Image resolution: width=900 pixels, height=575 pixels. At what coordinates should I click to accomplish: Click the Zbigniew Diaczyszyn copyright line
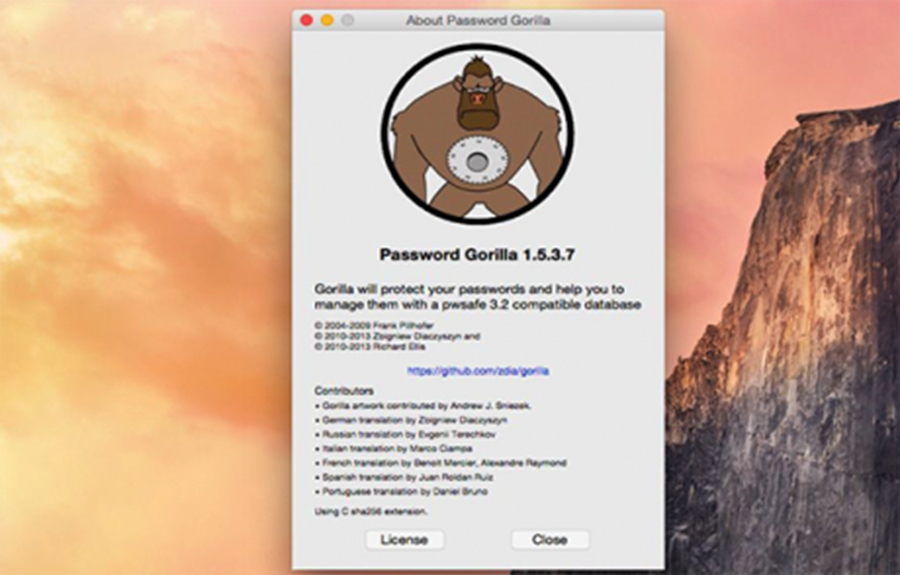(397, 336)
